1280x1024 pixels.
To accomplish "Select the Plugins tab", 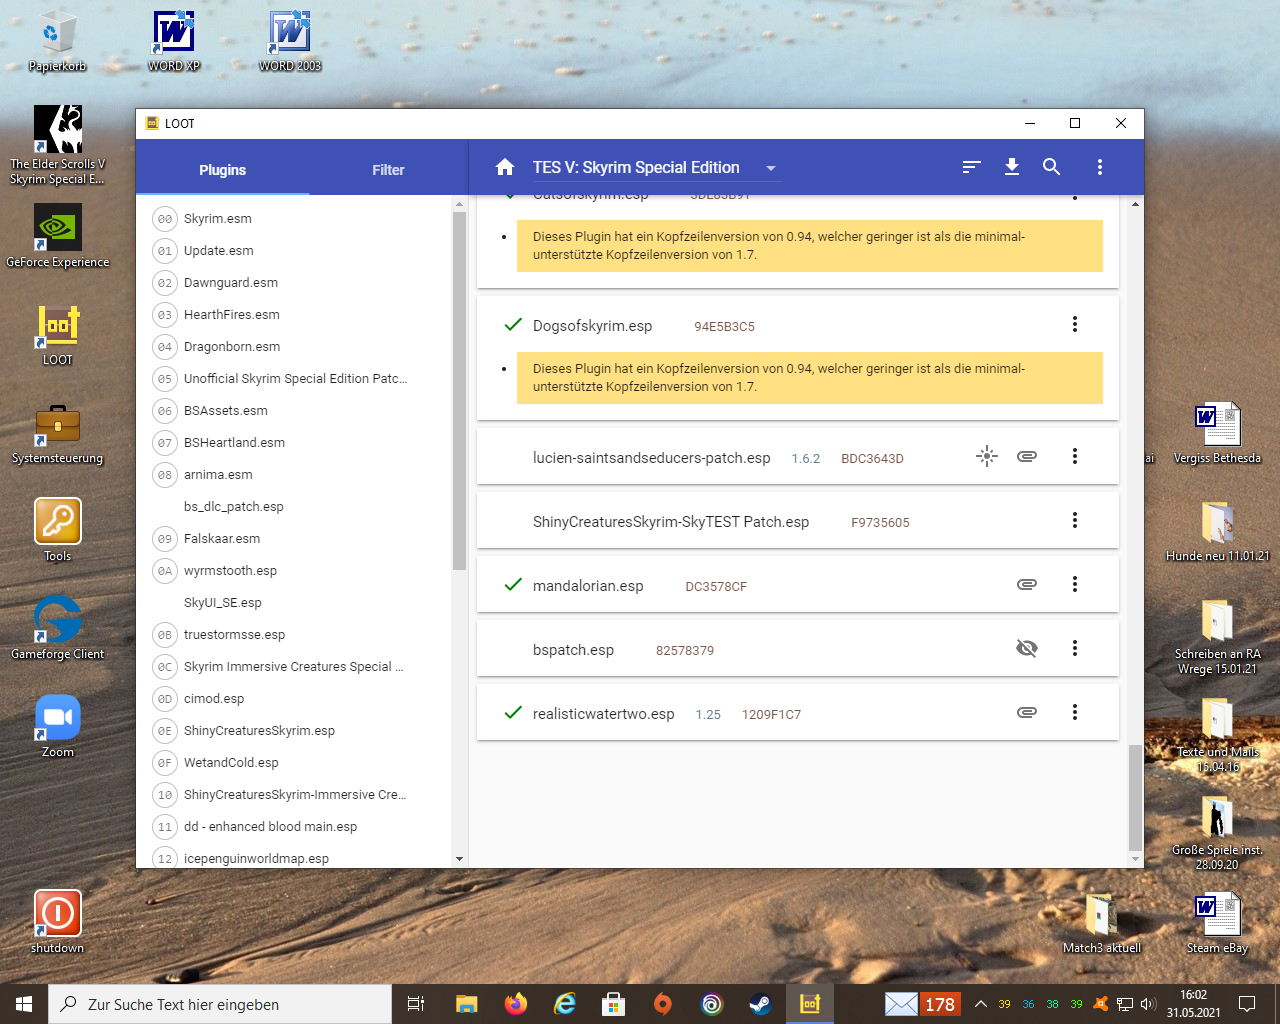I will [x=222, y=170].
